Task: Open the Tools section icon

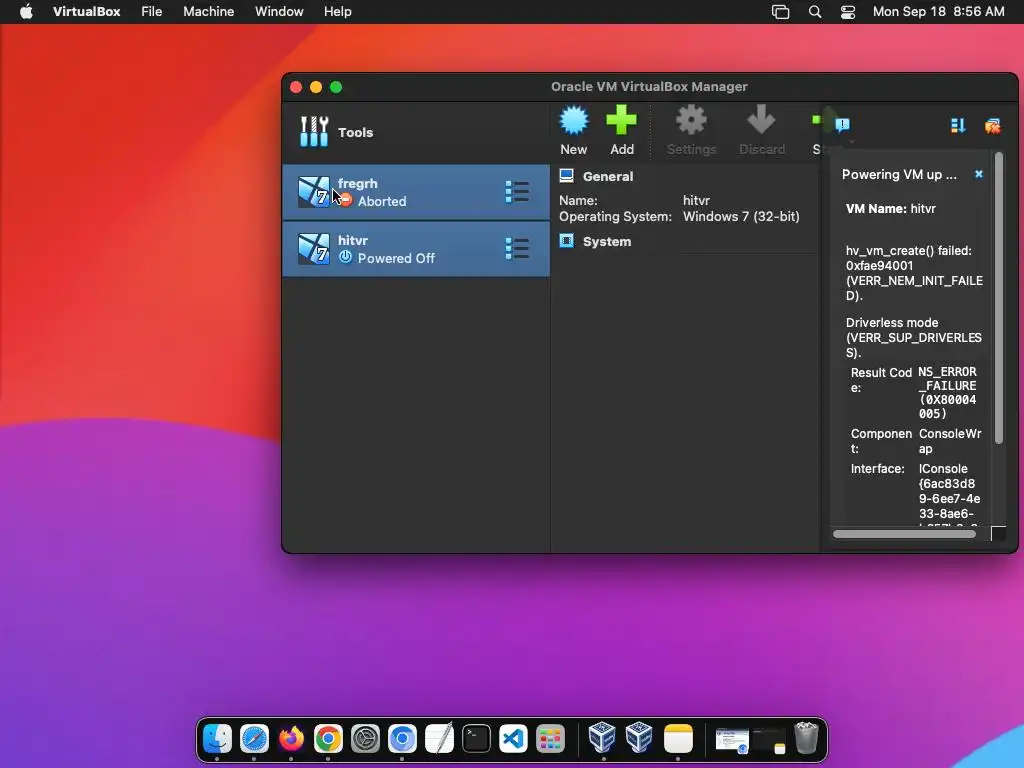Action: click(x=314, y=131)
